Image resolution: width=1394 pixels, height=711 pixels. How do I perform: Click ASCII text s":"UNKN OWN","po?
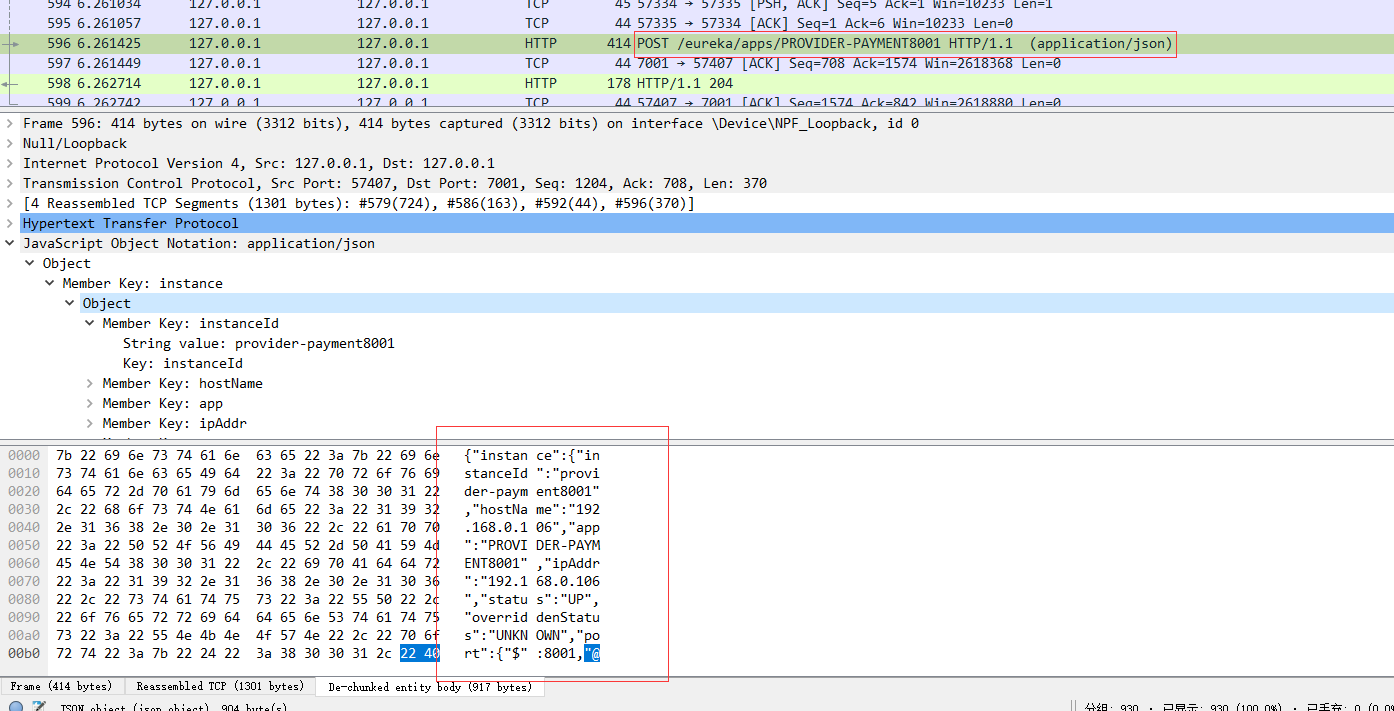point(532,635)
